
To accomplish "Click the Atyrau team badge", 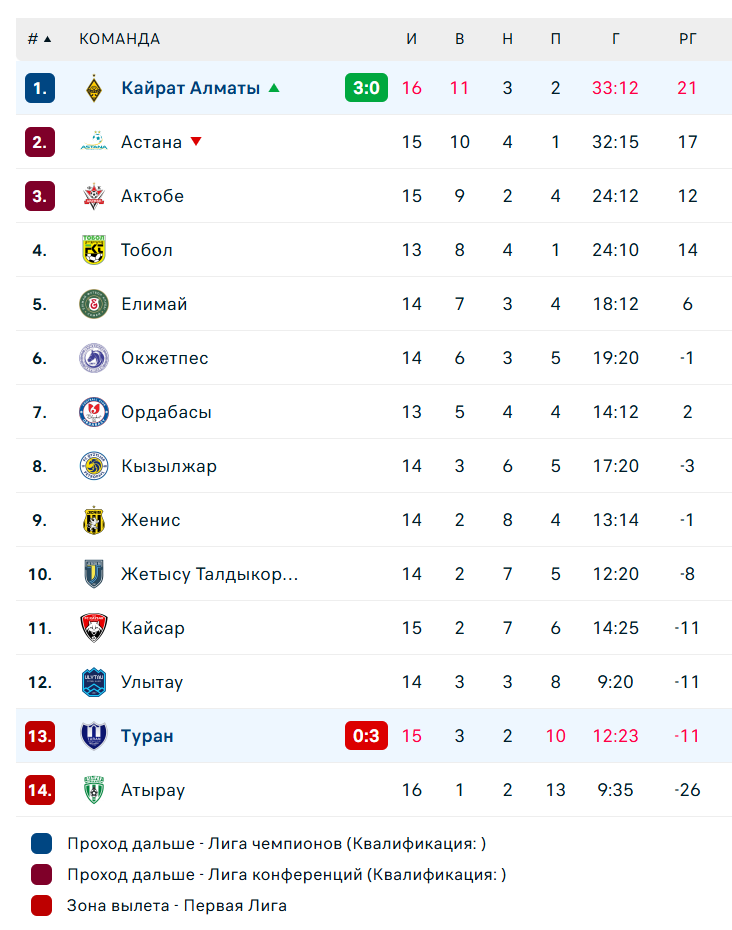I will (x=94, y=789).
